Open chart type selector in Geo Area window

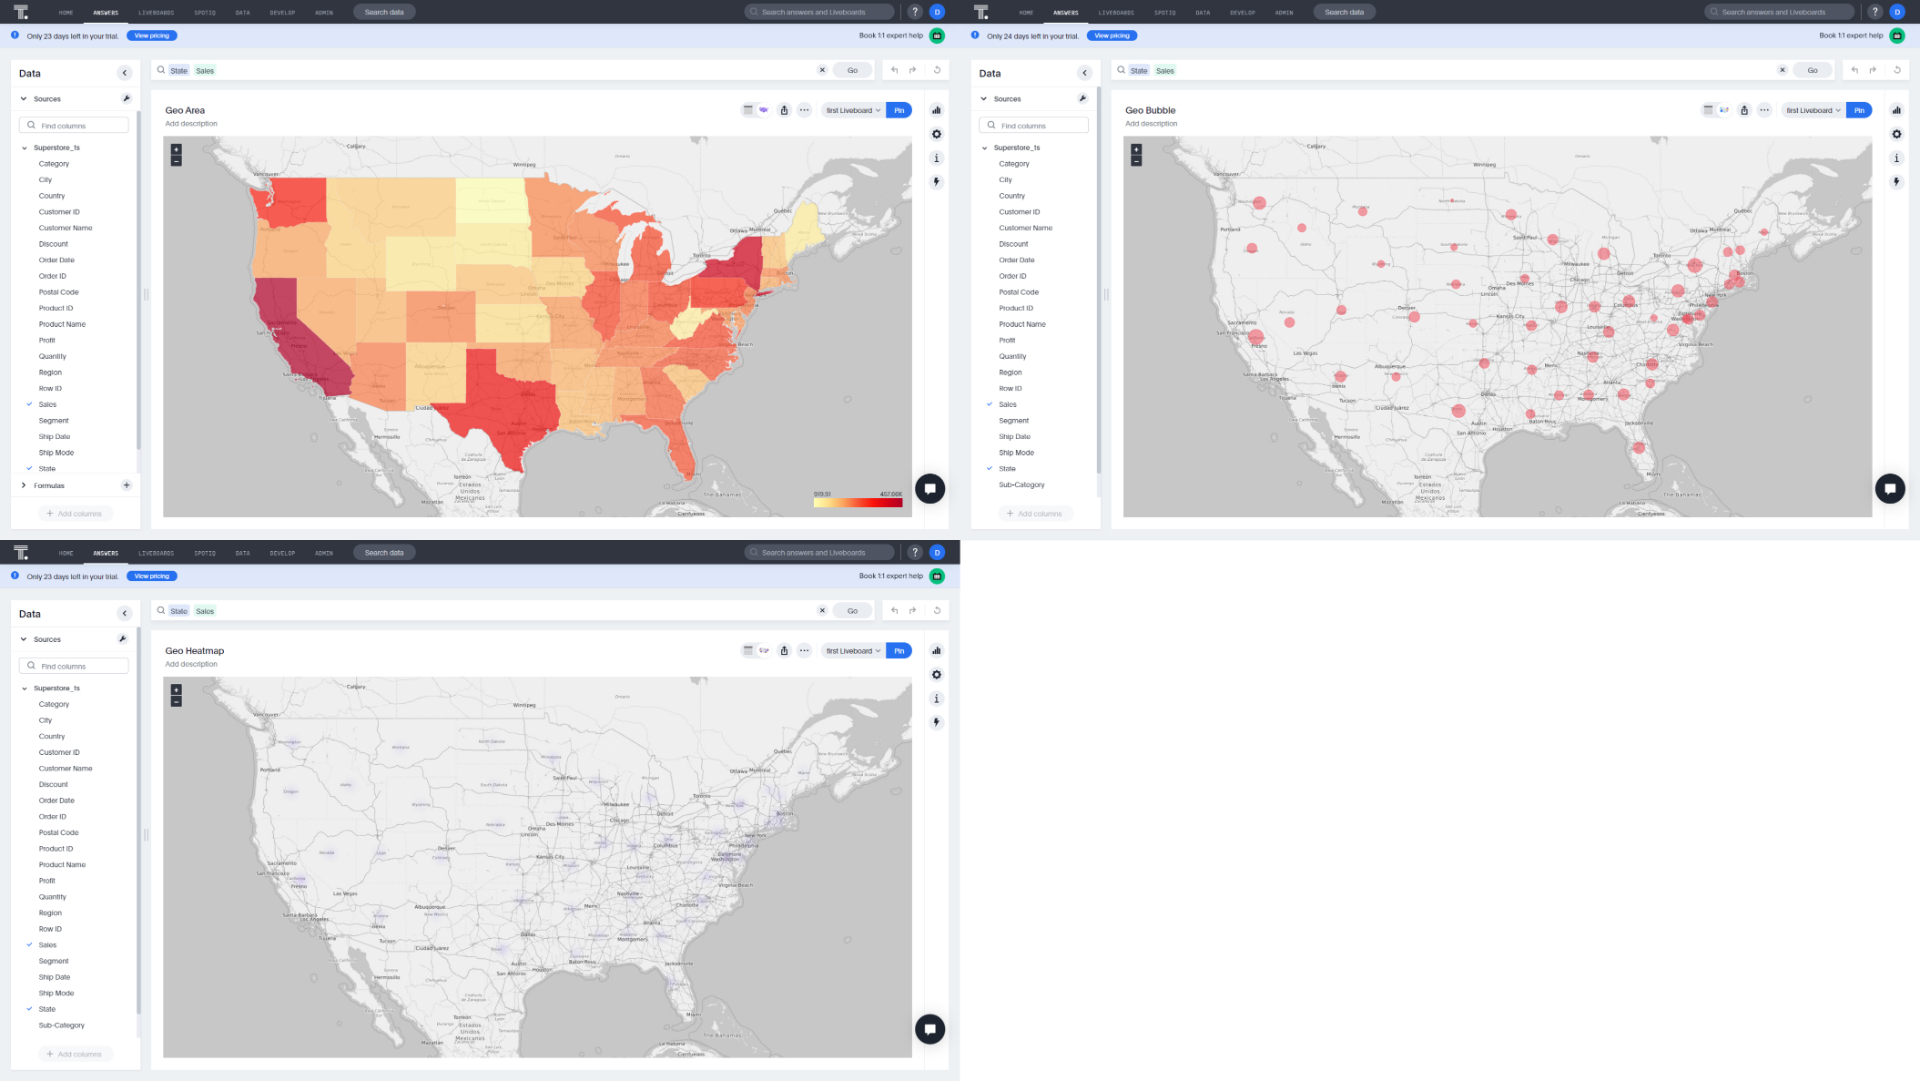click(936, 110)
